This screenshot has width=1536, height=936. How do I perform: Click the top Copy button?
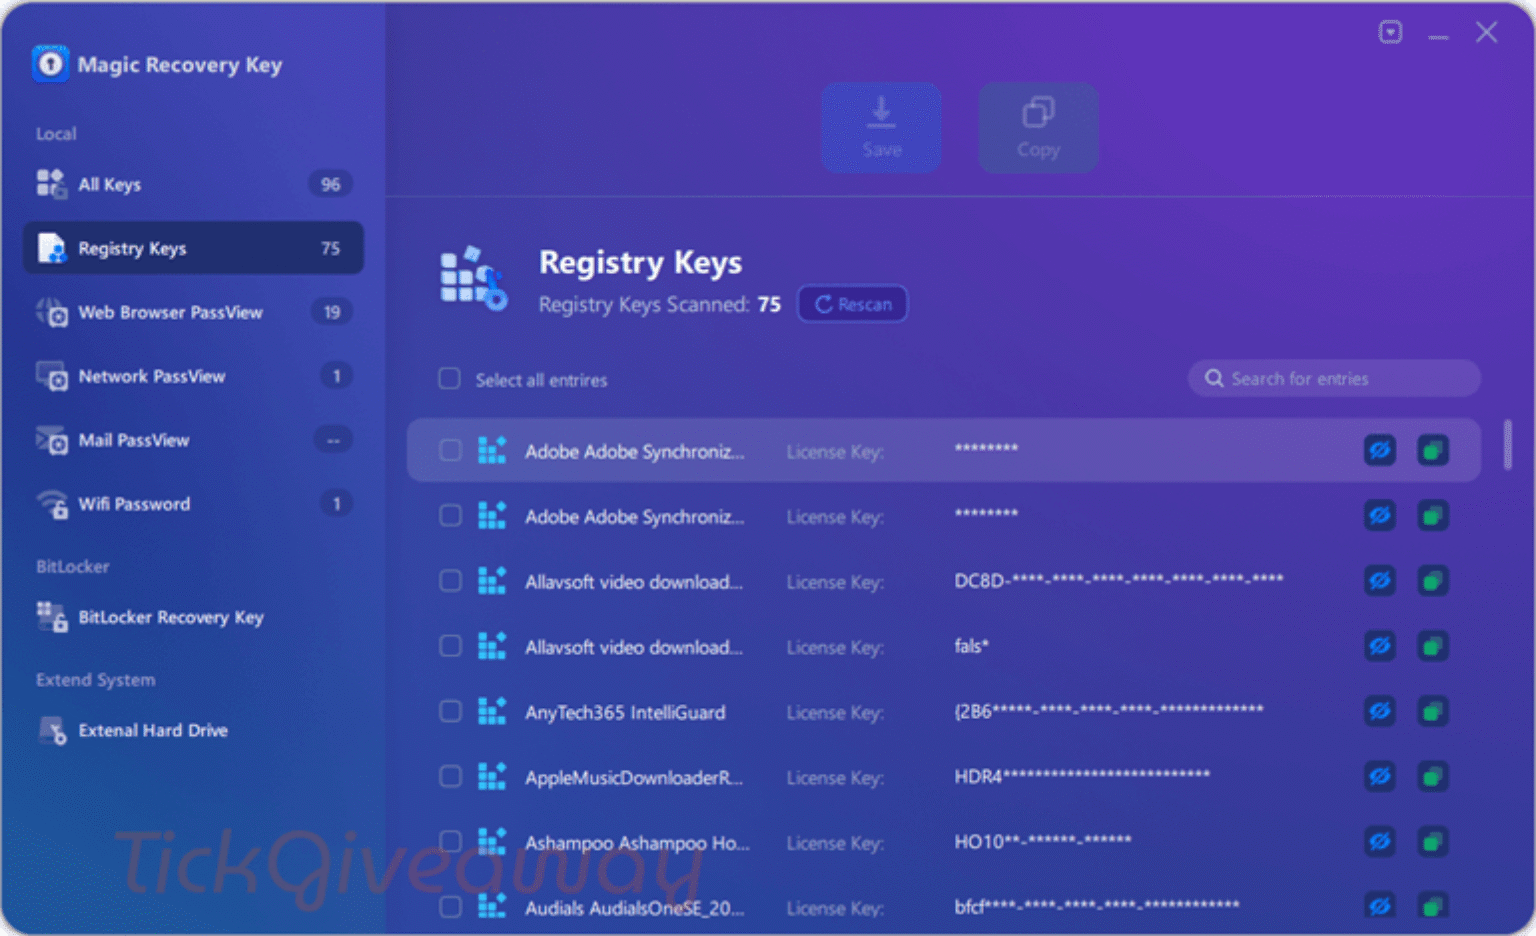(1038, 127)
